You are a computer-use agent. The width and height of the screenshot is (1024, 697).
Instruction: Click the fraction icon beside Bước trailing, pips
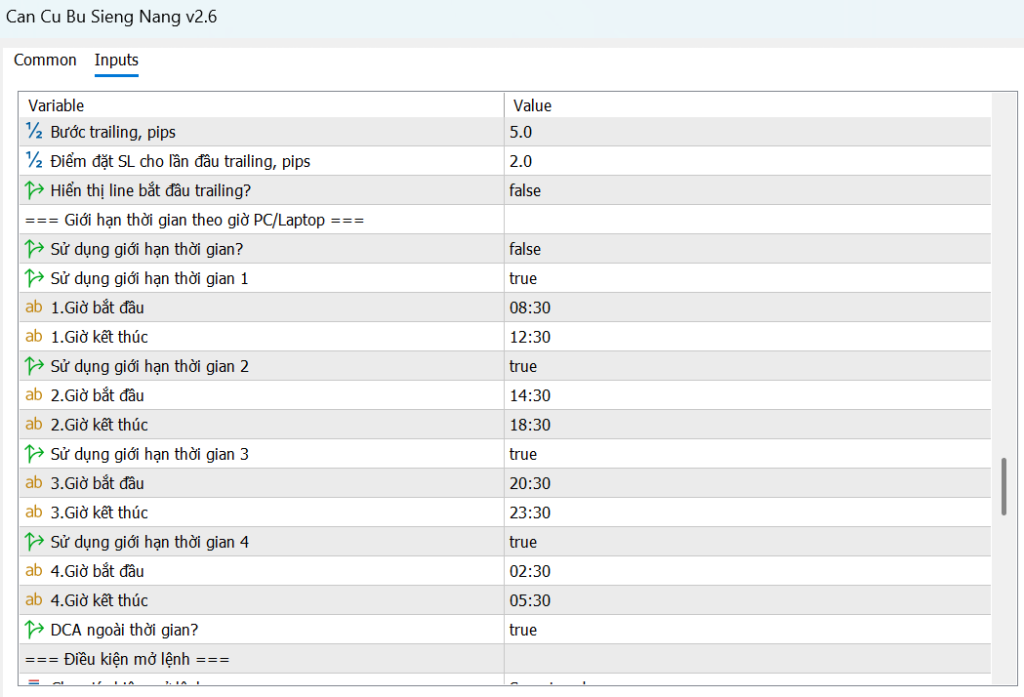coord(34,132)
